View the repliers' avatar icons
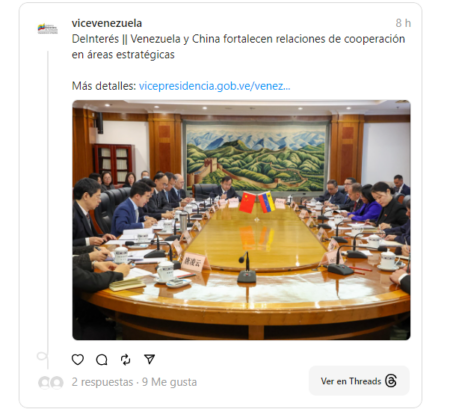450x409 pixels. tap(51, 383)
